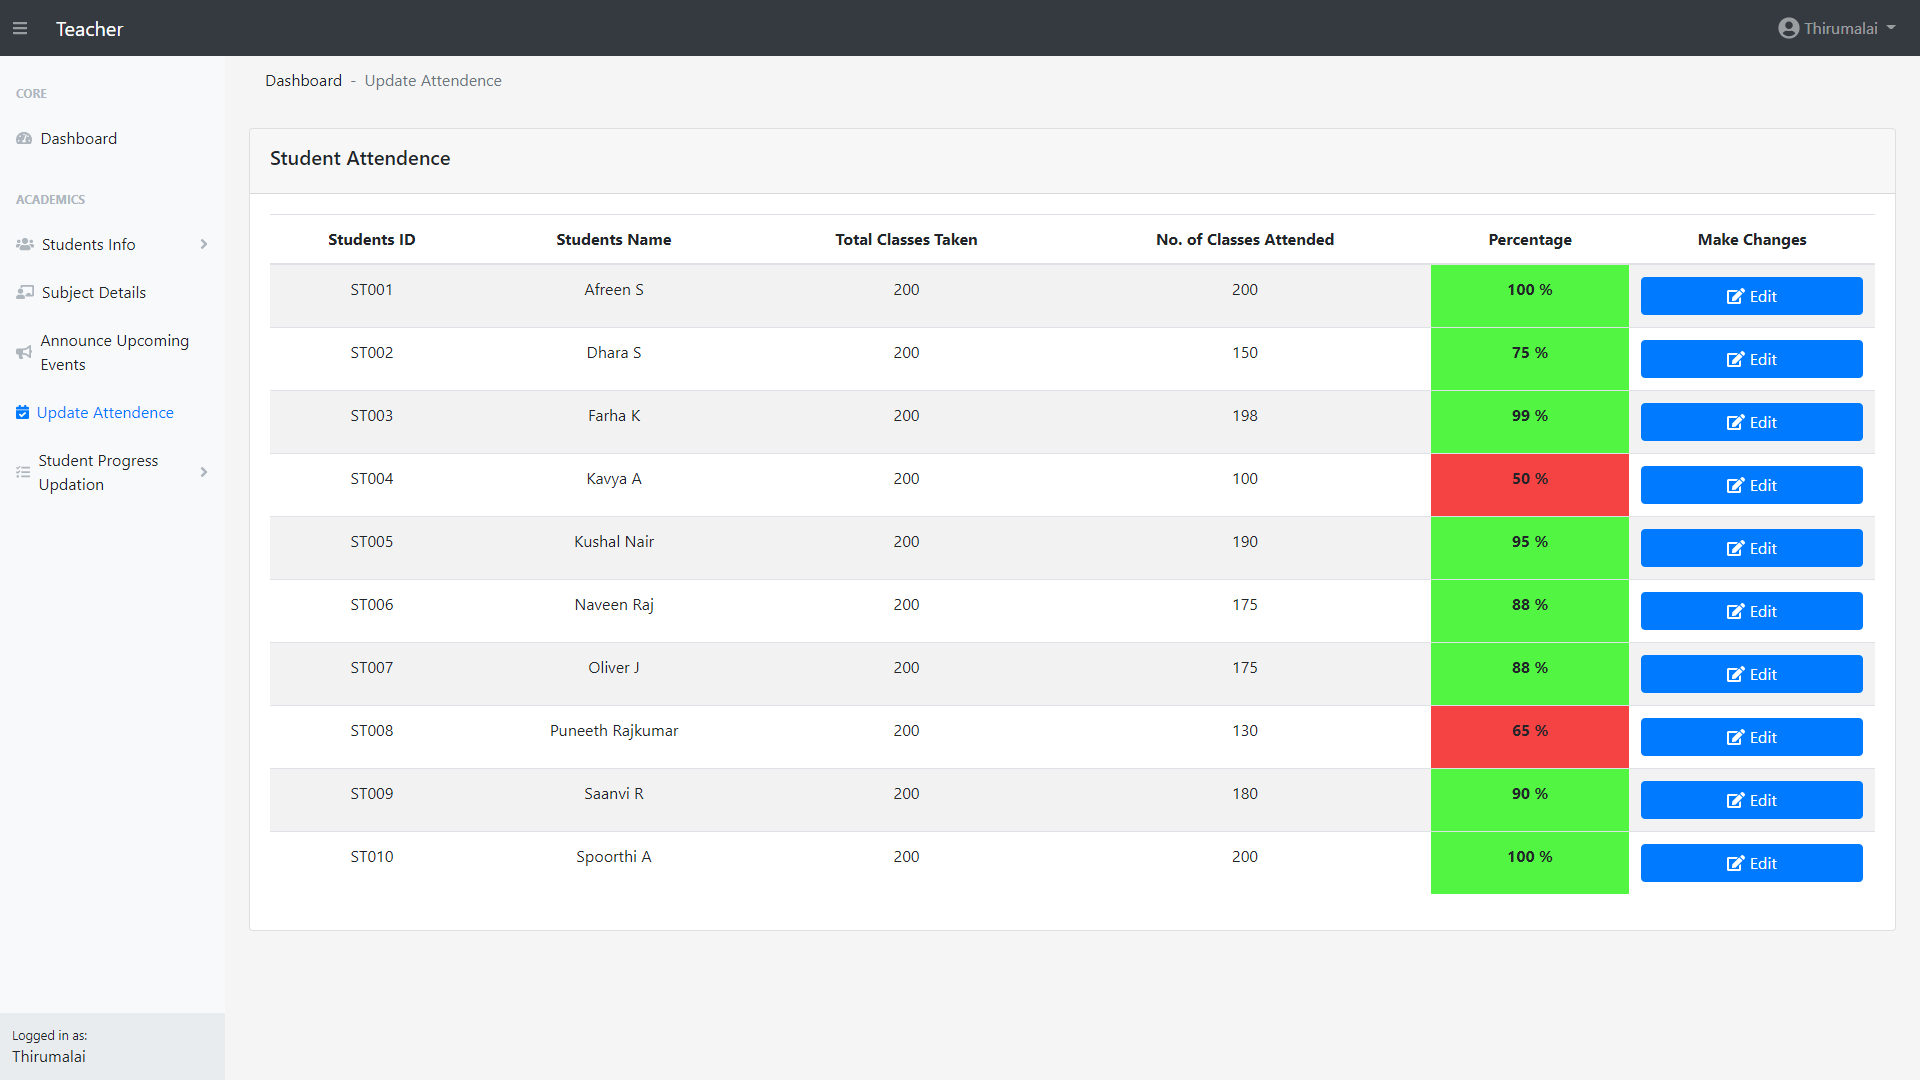
Task: Click the Teacher brand title
Action: [x=89, y=29]
